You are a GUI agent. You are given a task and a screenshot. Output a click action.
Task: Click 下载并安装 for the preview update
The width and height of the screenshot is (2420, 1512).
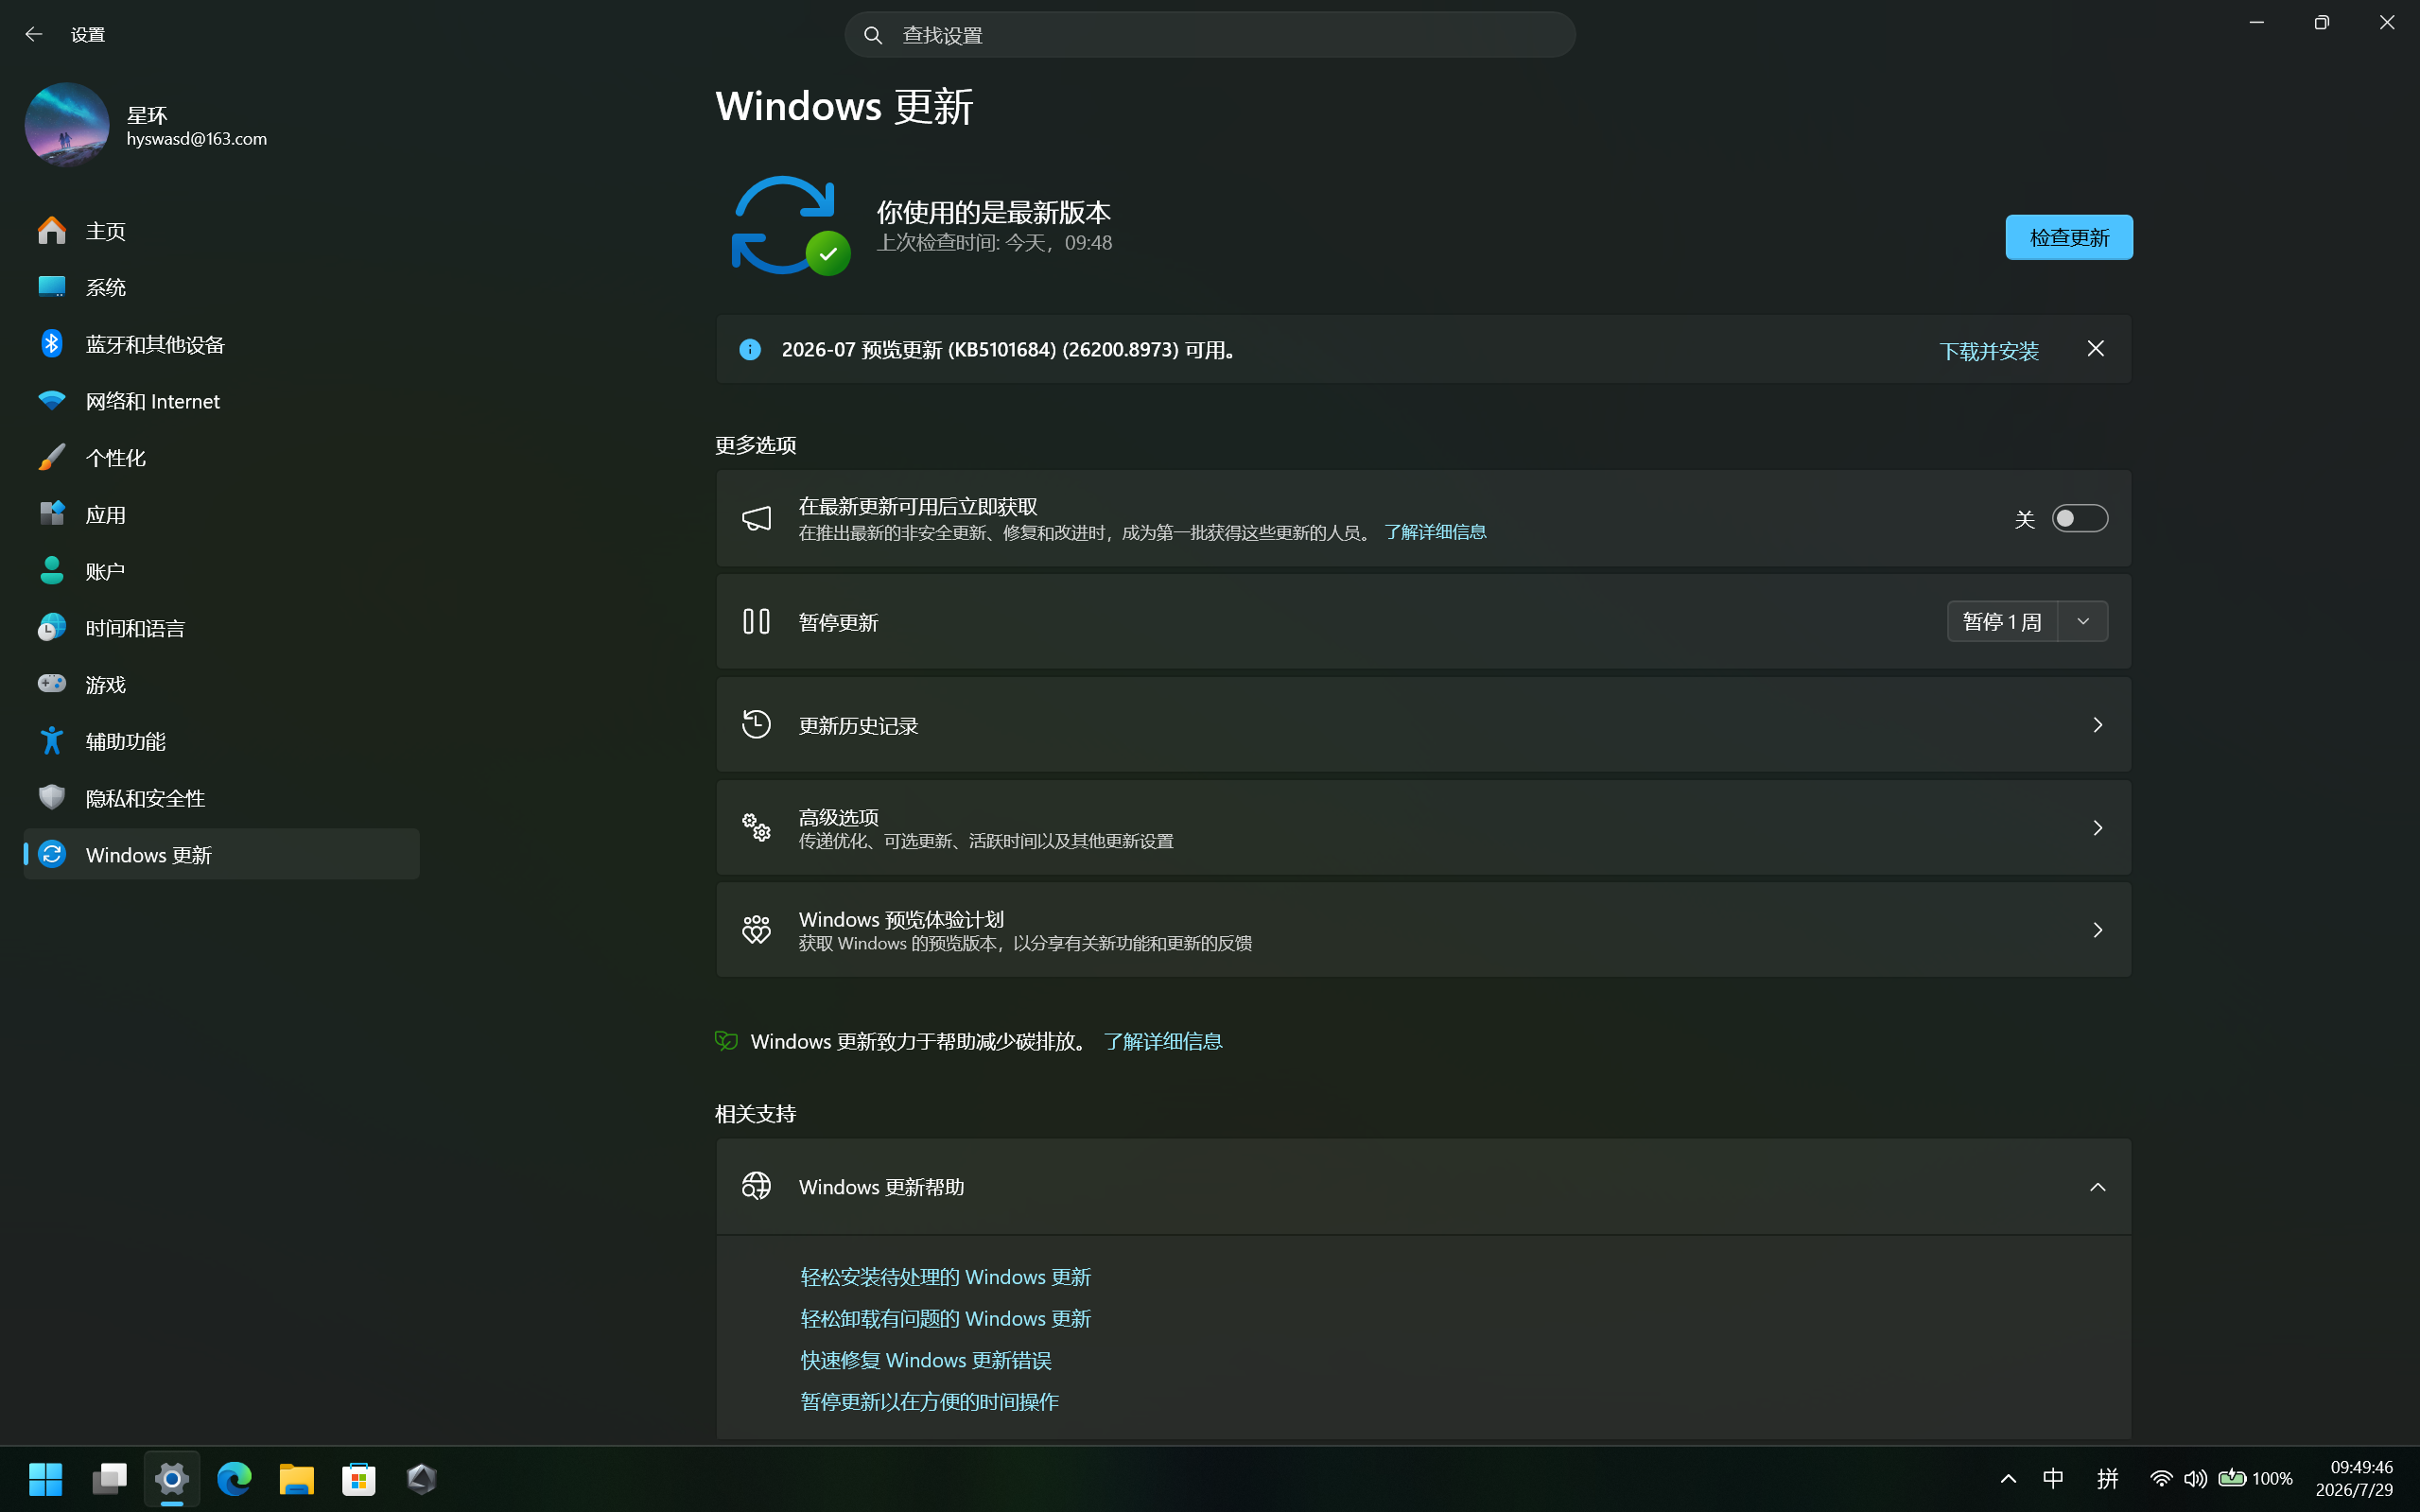[1988, 351]
